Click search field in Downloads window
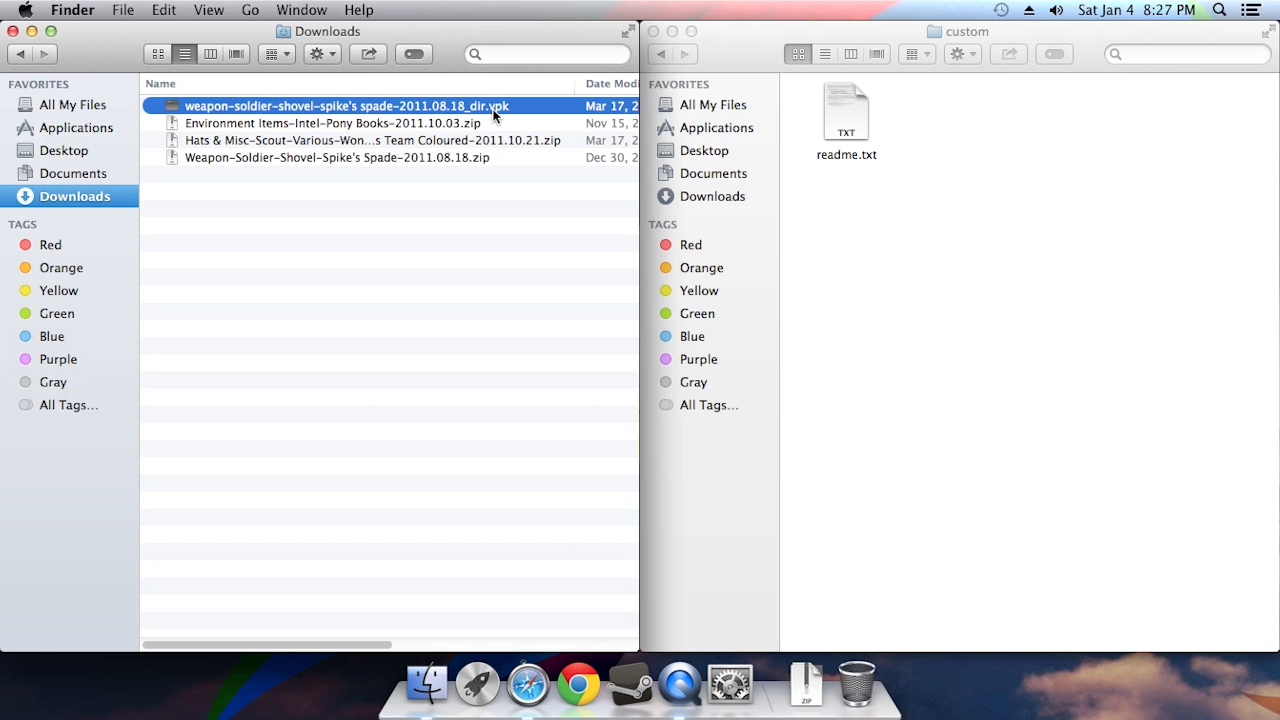The height and width of the screenshot is (720, 1280). point(548,54)
